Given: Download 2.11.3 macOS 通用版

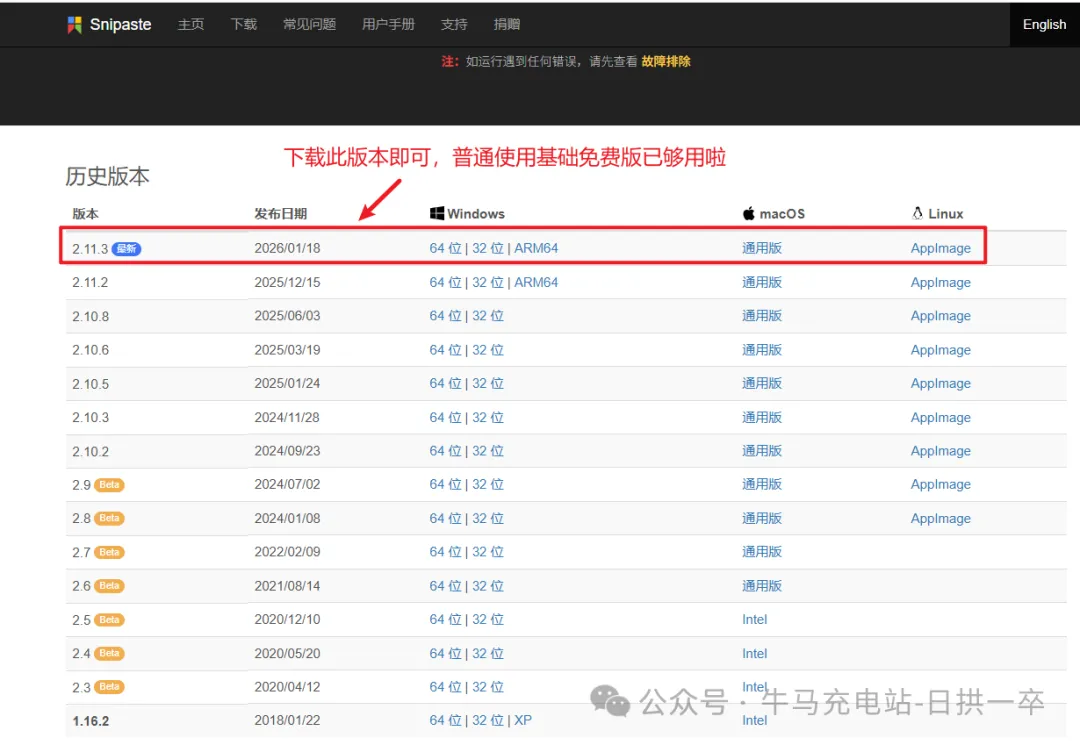Looking at the screenshot, I should (762, 248).
